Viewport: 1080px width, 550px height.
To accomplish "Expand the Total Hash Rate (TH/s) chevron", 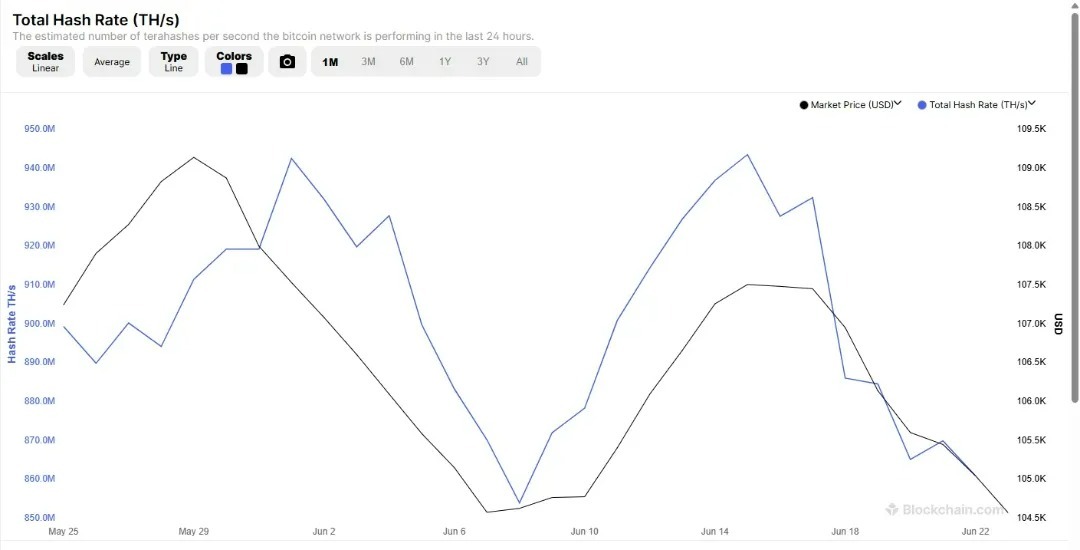I will click(x=1032, y=104).
